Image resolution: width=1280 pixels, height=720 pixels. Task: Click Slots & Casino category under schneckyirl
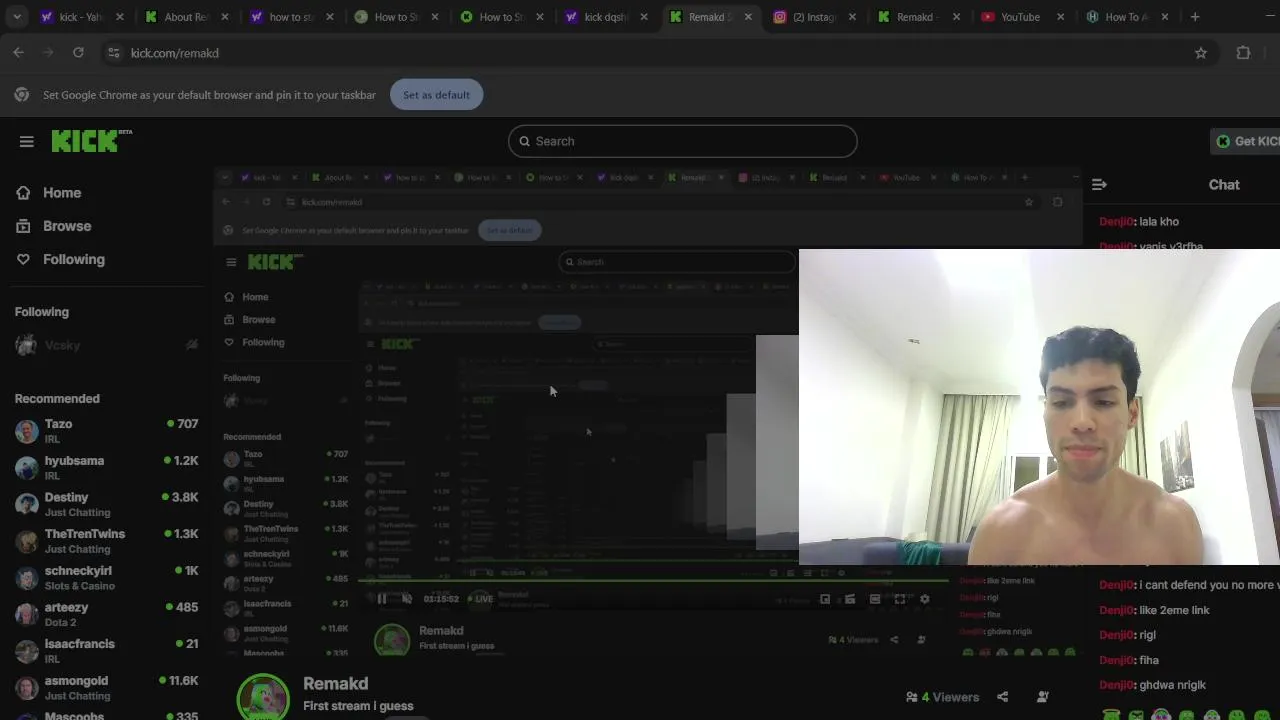tap(80, 586)
